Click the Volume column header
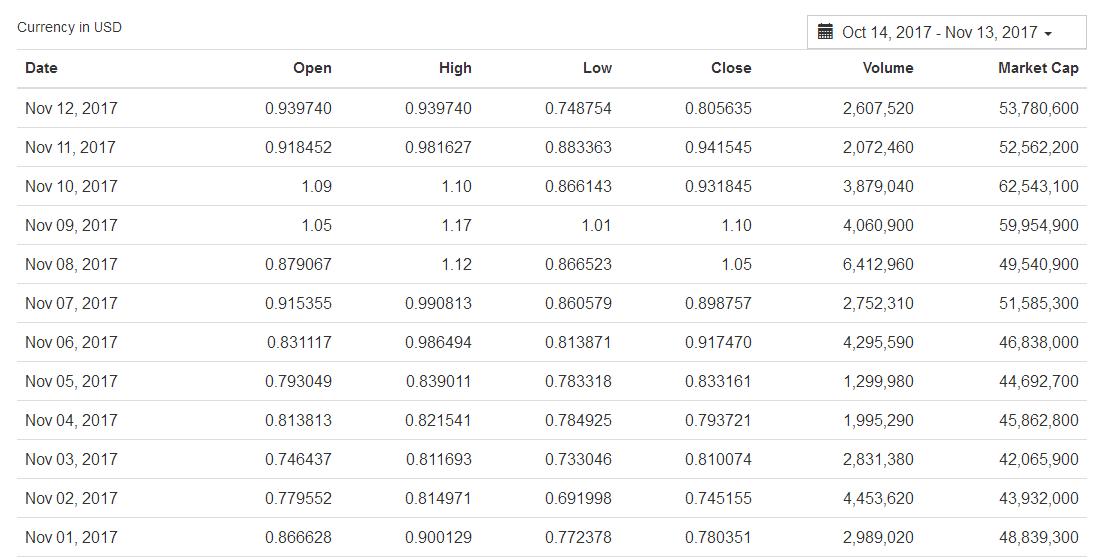The image size is (1110, 560). click(888, 68)
